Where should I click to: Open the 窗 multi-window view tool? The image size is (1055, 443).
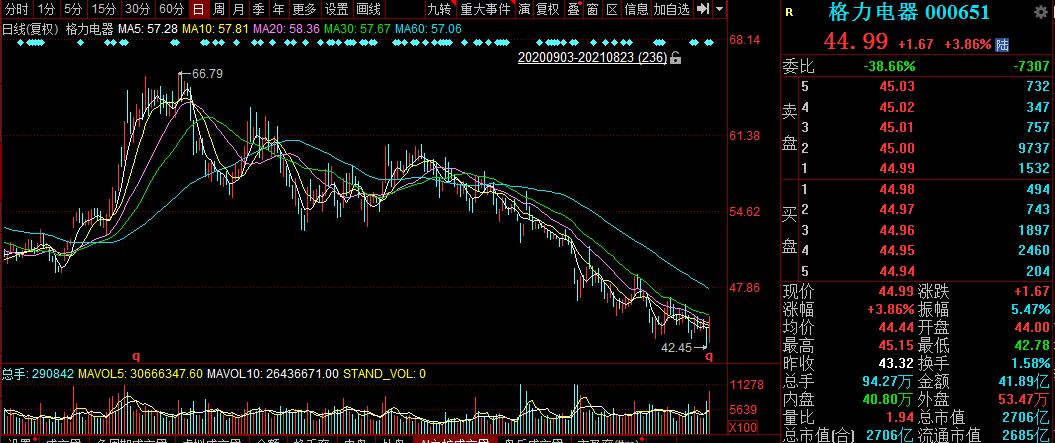(592, 9)
